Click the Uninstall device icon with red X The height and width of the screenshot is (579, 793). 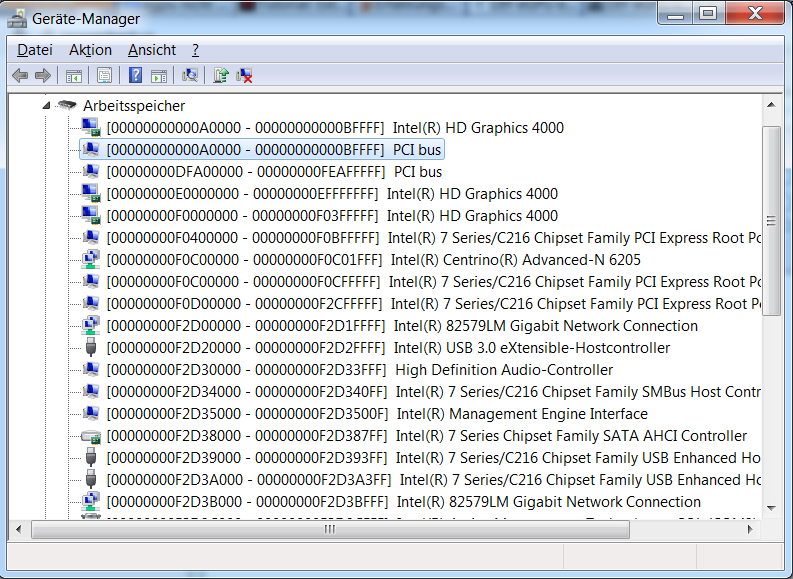pos(244,75)
